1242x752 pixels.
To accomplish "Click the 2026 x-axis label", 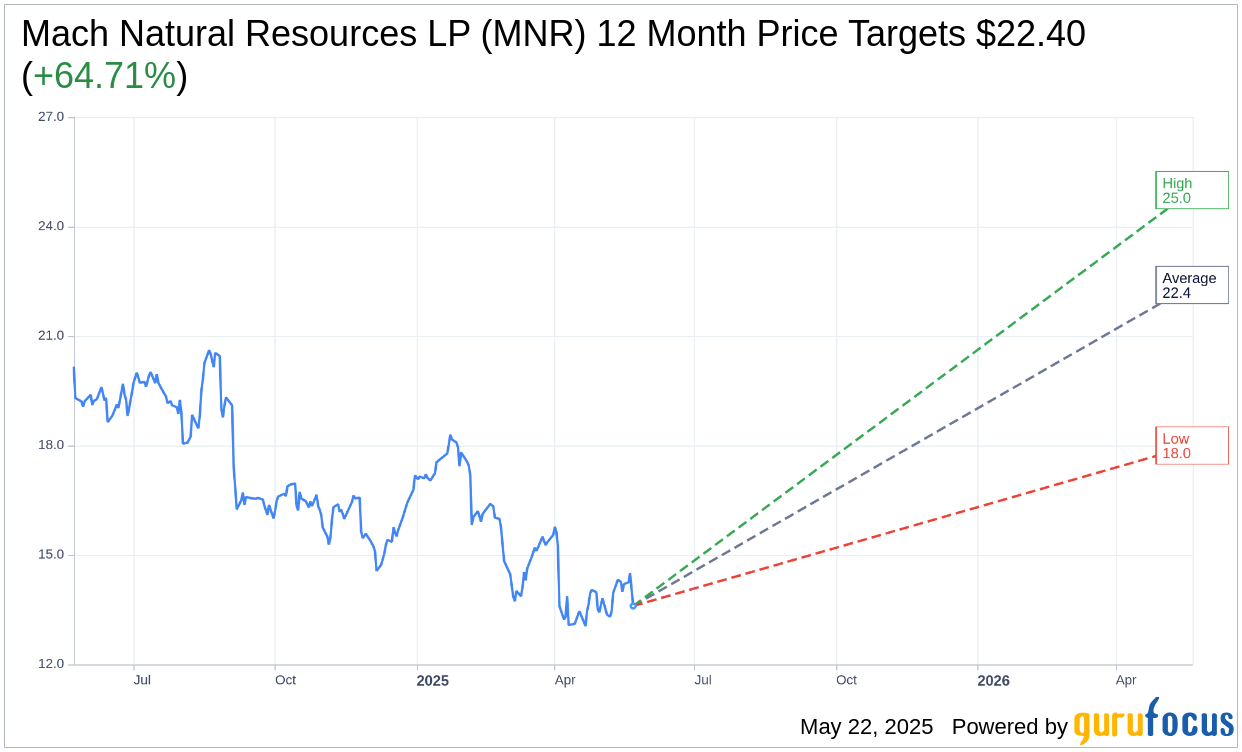I will pyautogui.click(x=994, y=681).
